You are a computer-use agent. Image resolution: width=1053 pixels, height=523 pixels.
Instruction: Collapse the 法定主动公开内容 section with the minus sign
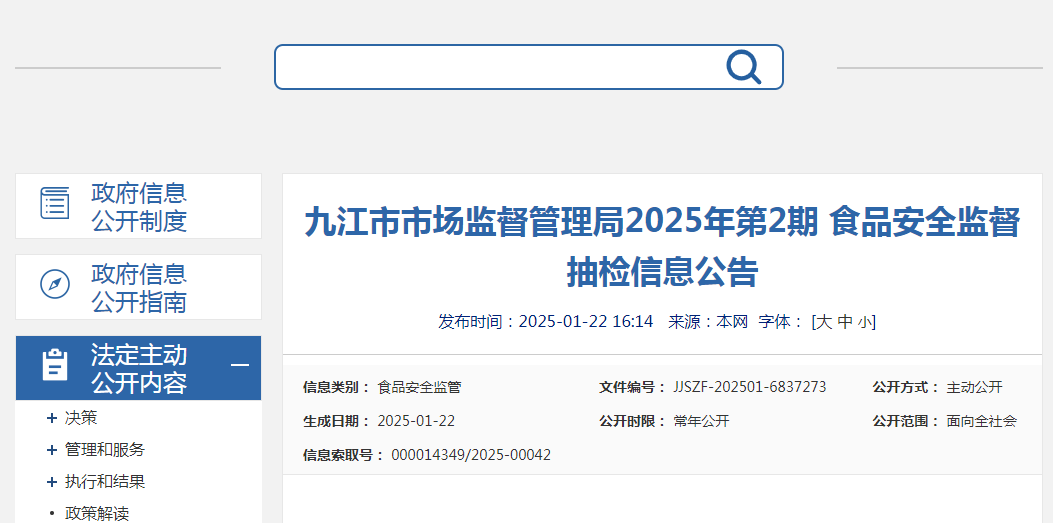(x=240, y=365)
